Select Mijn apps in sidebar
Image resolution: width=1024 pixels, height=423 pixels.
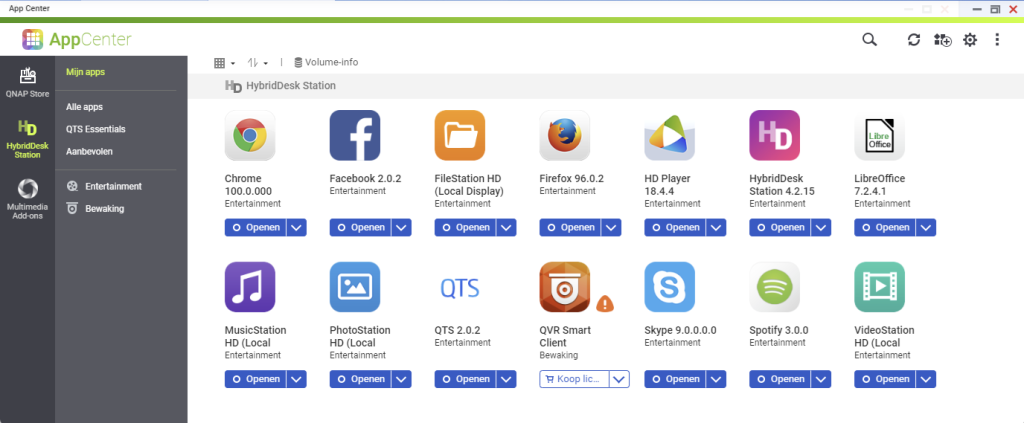coord(86,72)
